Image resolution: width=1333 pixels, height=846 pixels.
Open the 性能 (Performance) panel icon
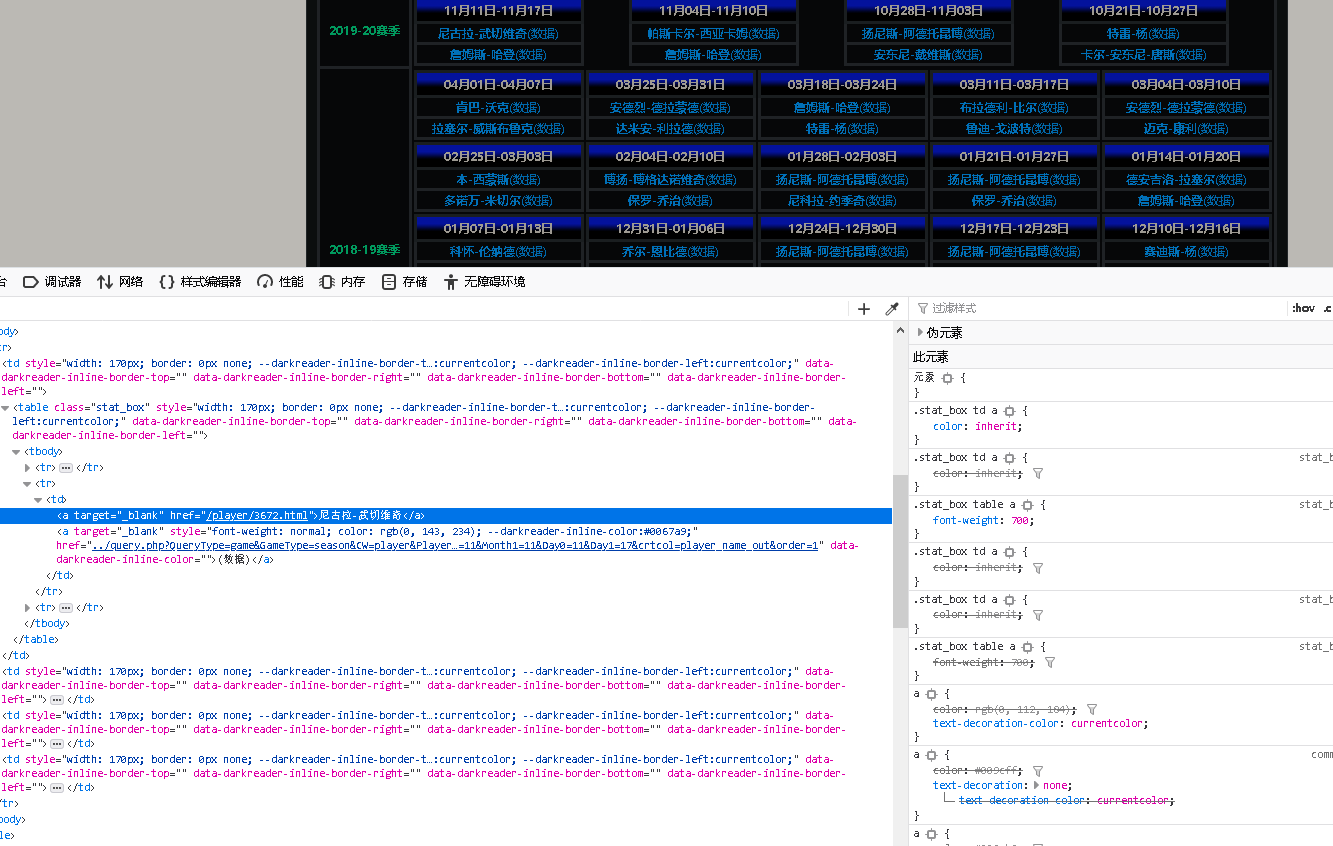pos(265,282)
